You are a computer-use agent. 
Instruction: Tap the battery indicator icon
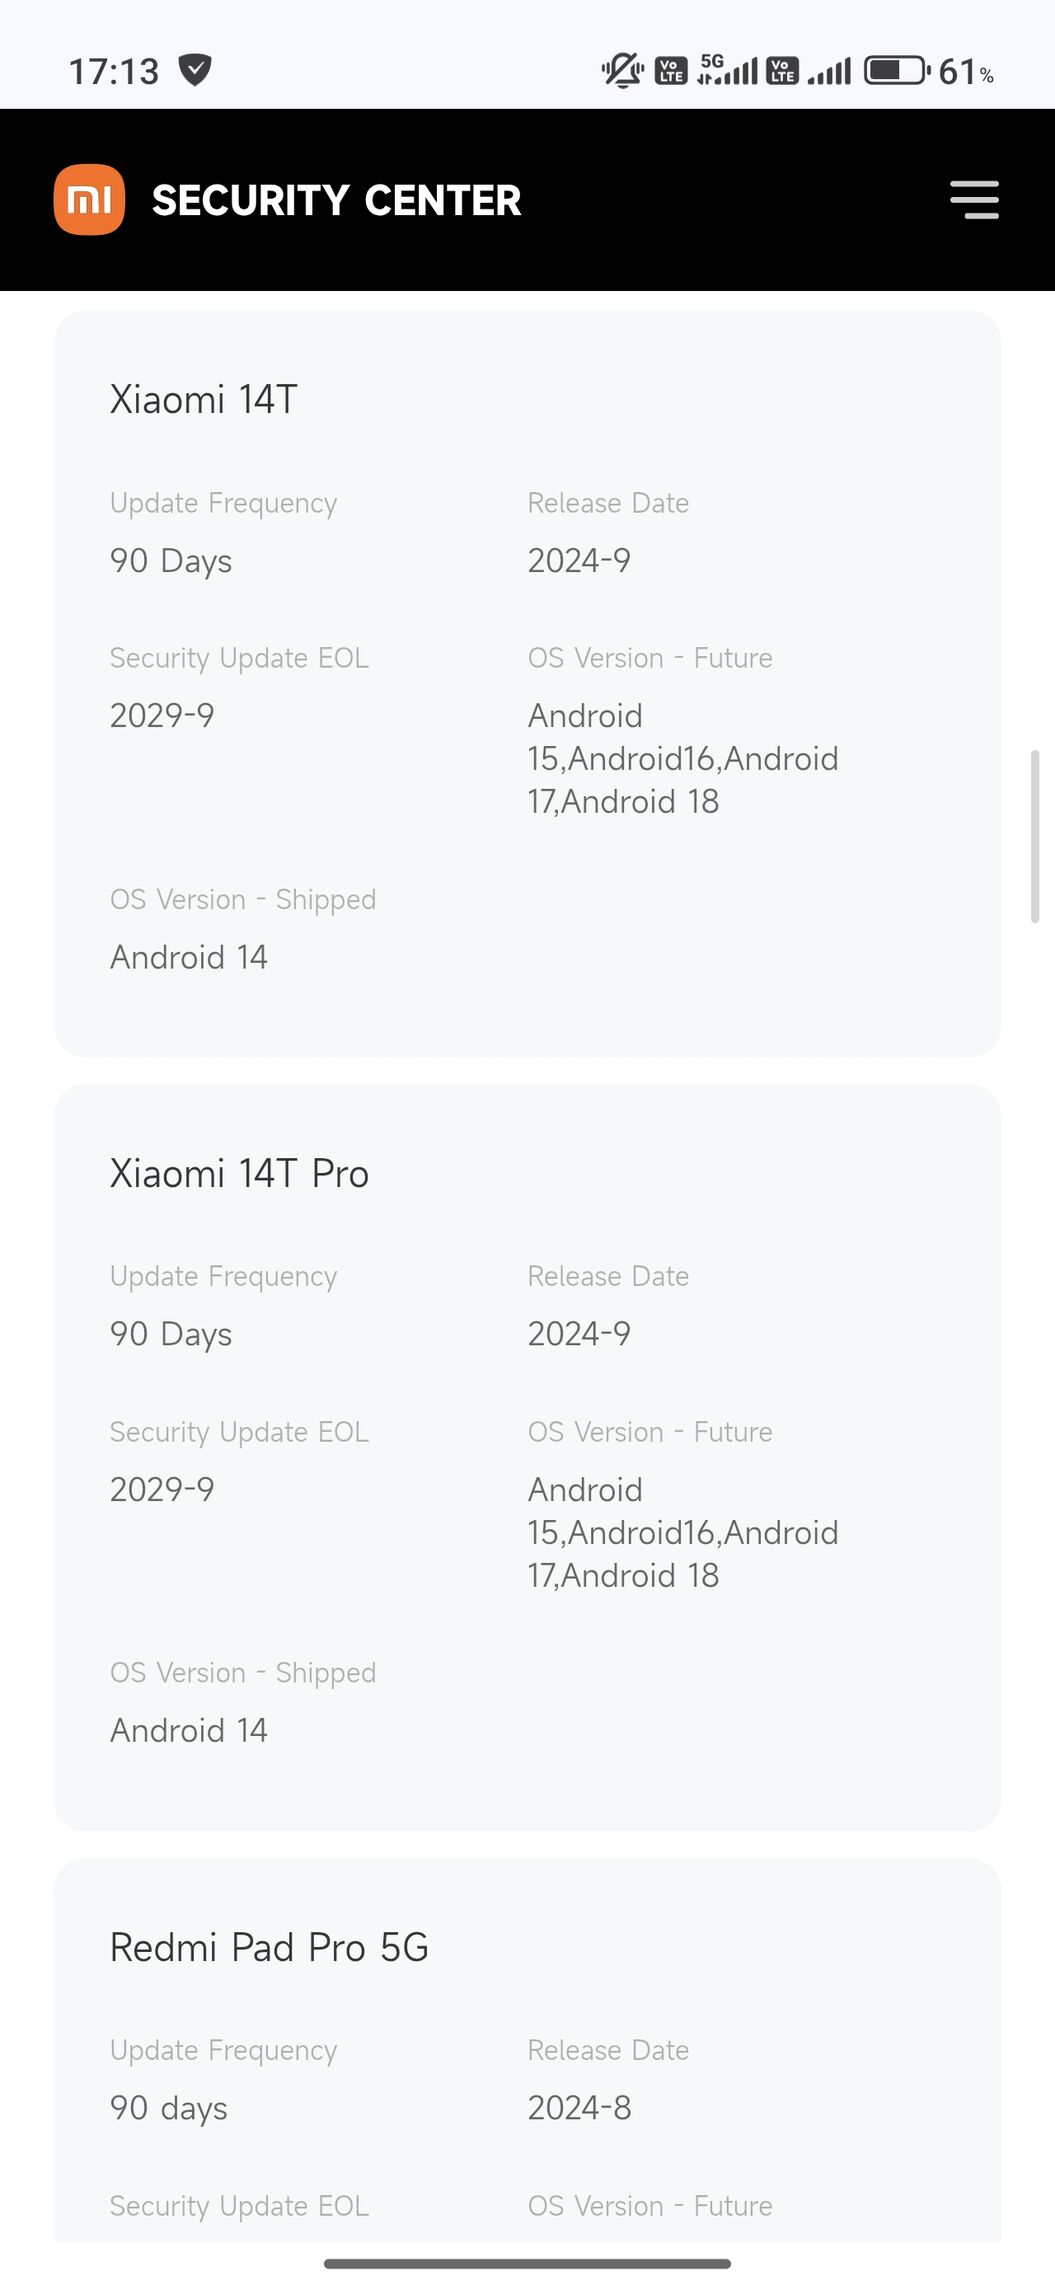pyautogui.click(x=897, y=71)
